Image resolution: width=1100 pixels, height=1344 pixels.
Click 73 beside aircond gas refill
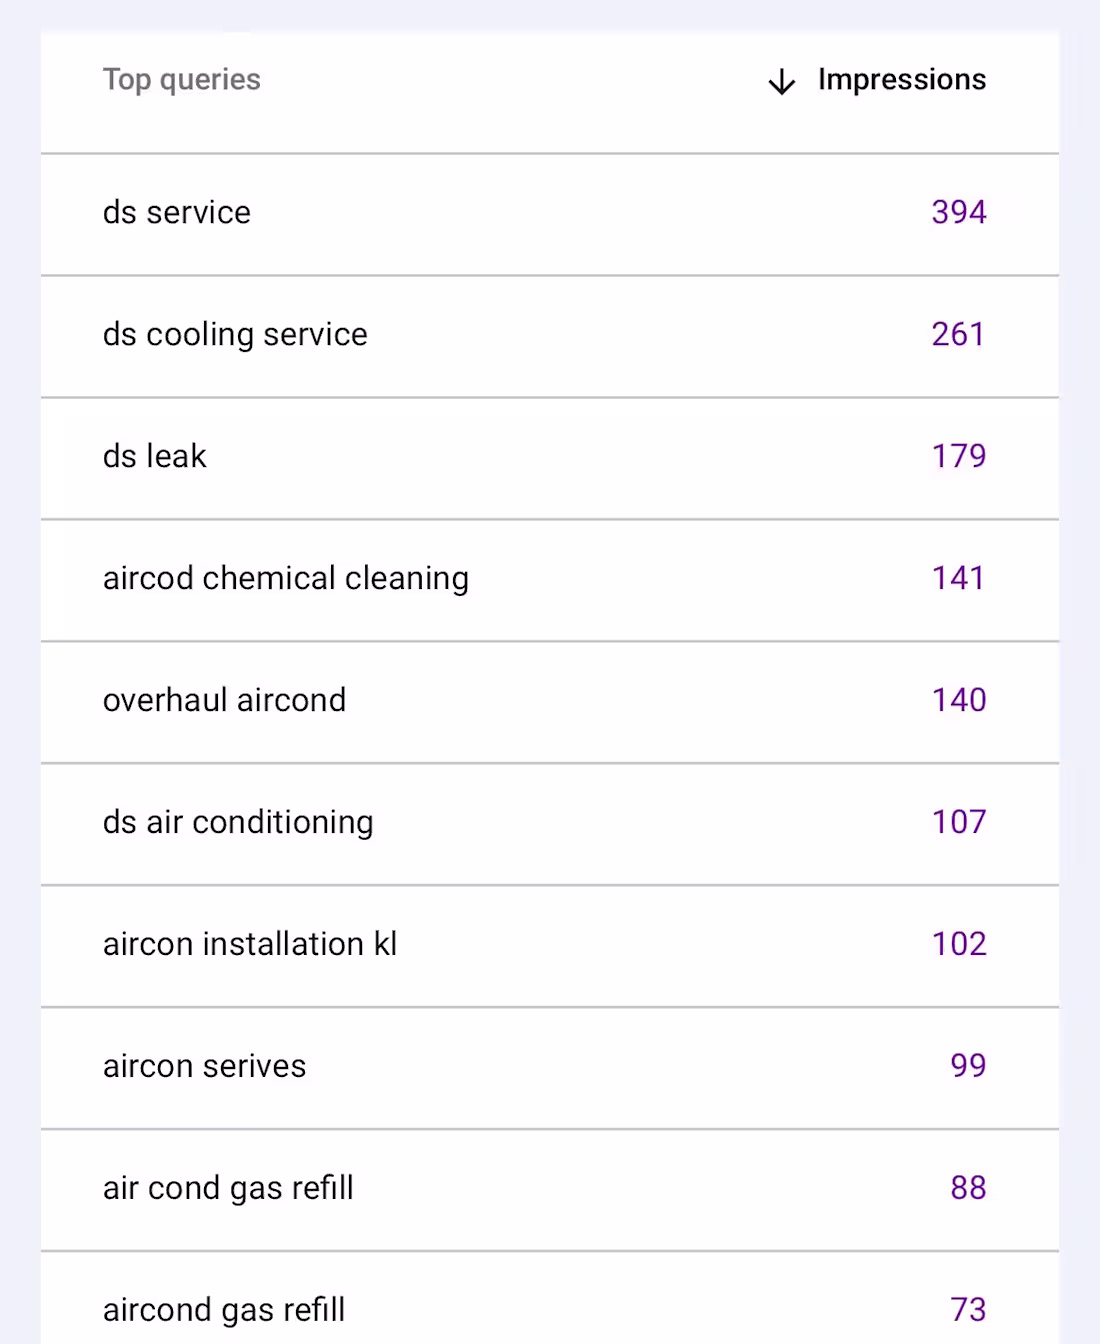point(966,1310)
